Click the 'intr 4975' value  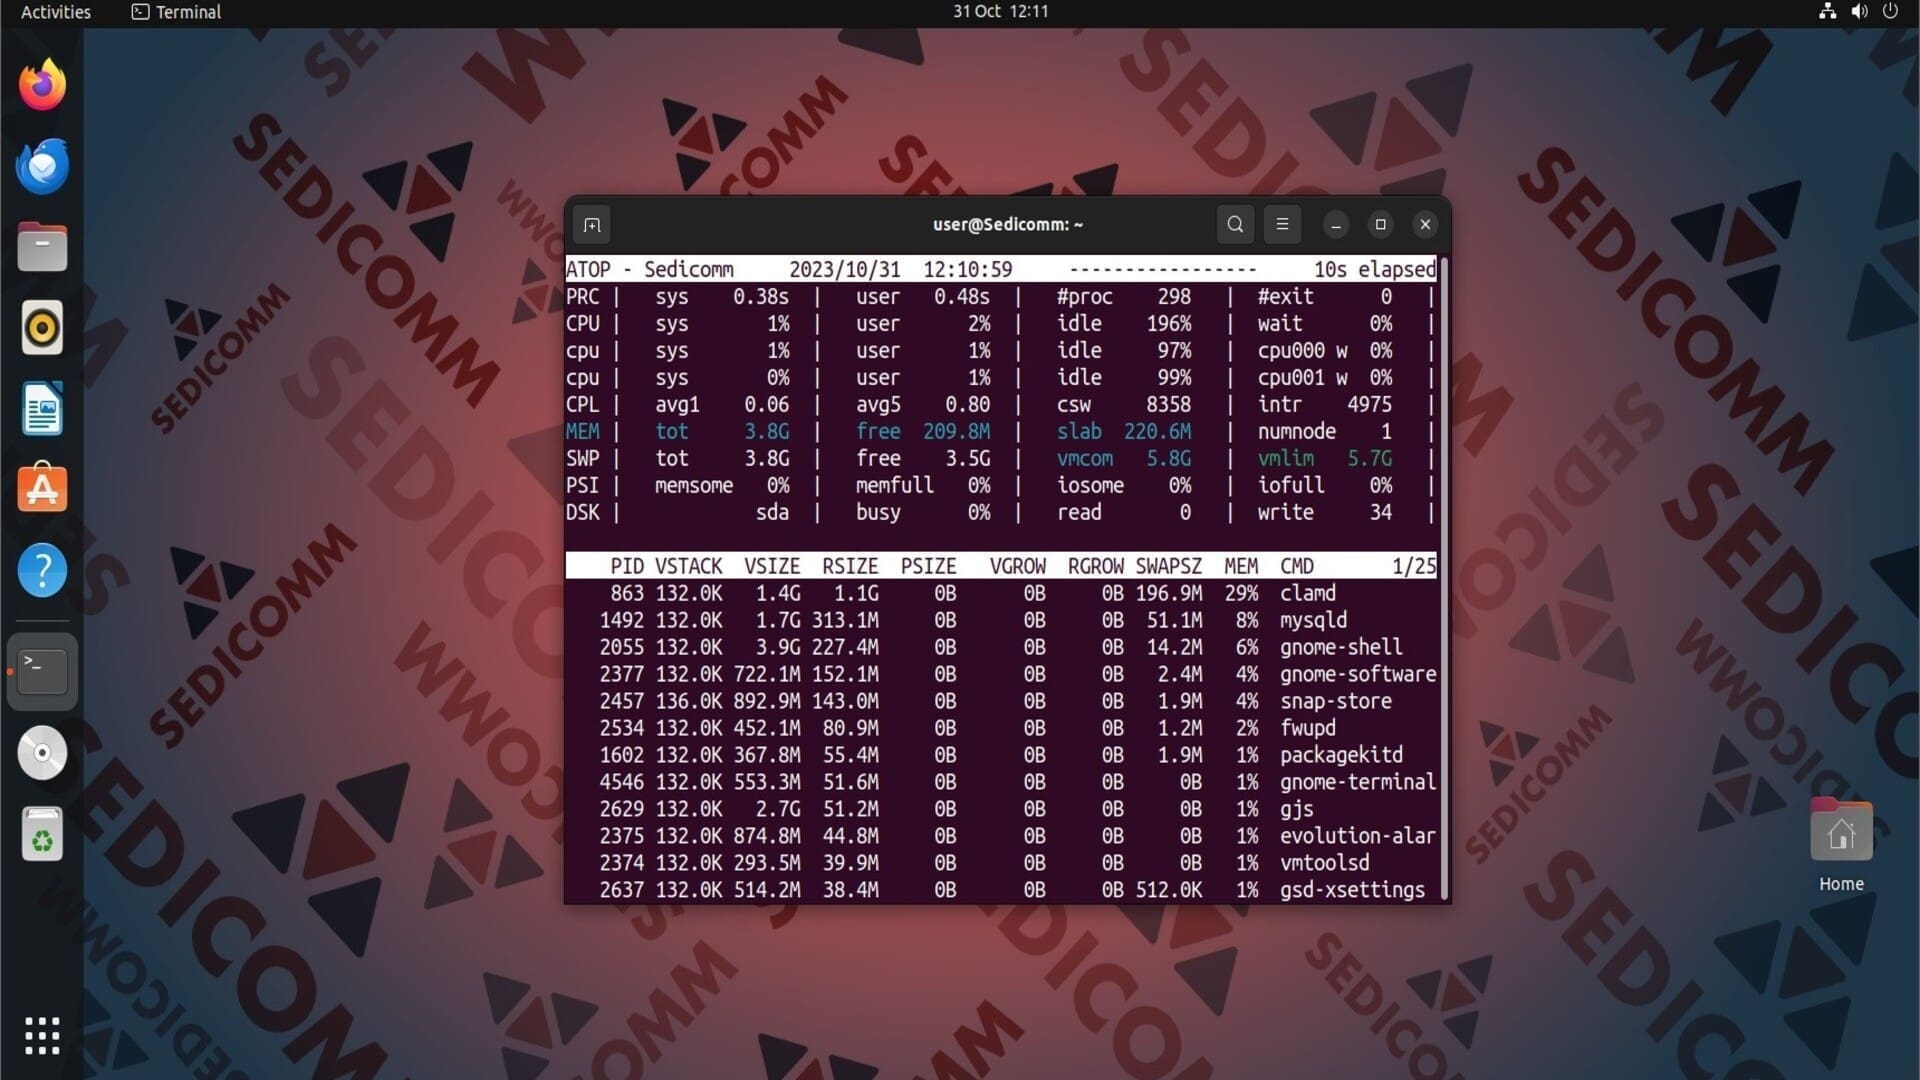[x=1325, y=404]
